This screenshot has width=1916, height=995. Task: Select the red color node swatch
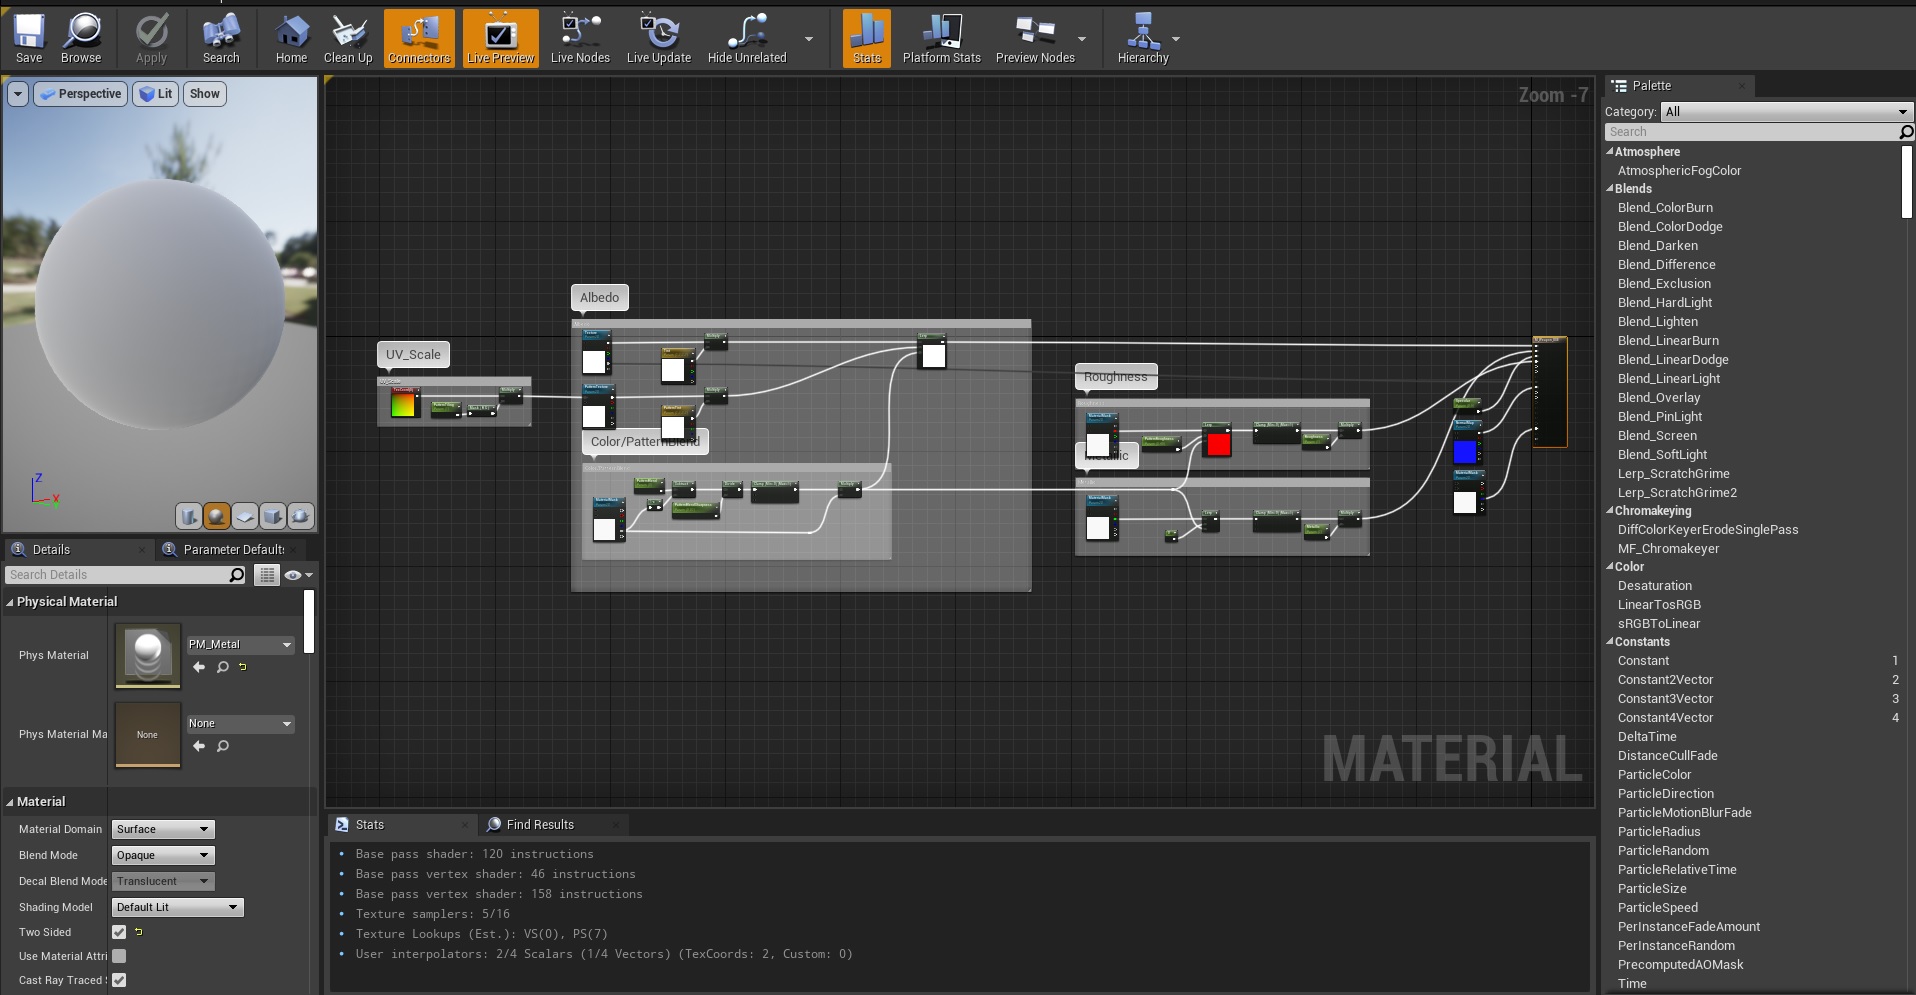(1218, 445)
